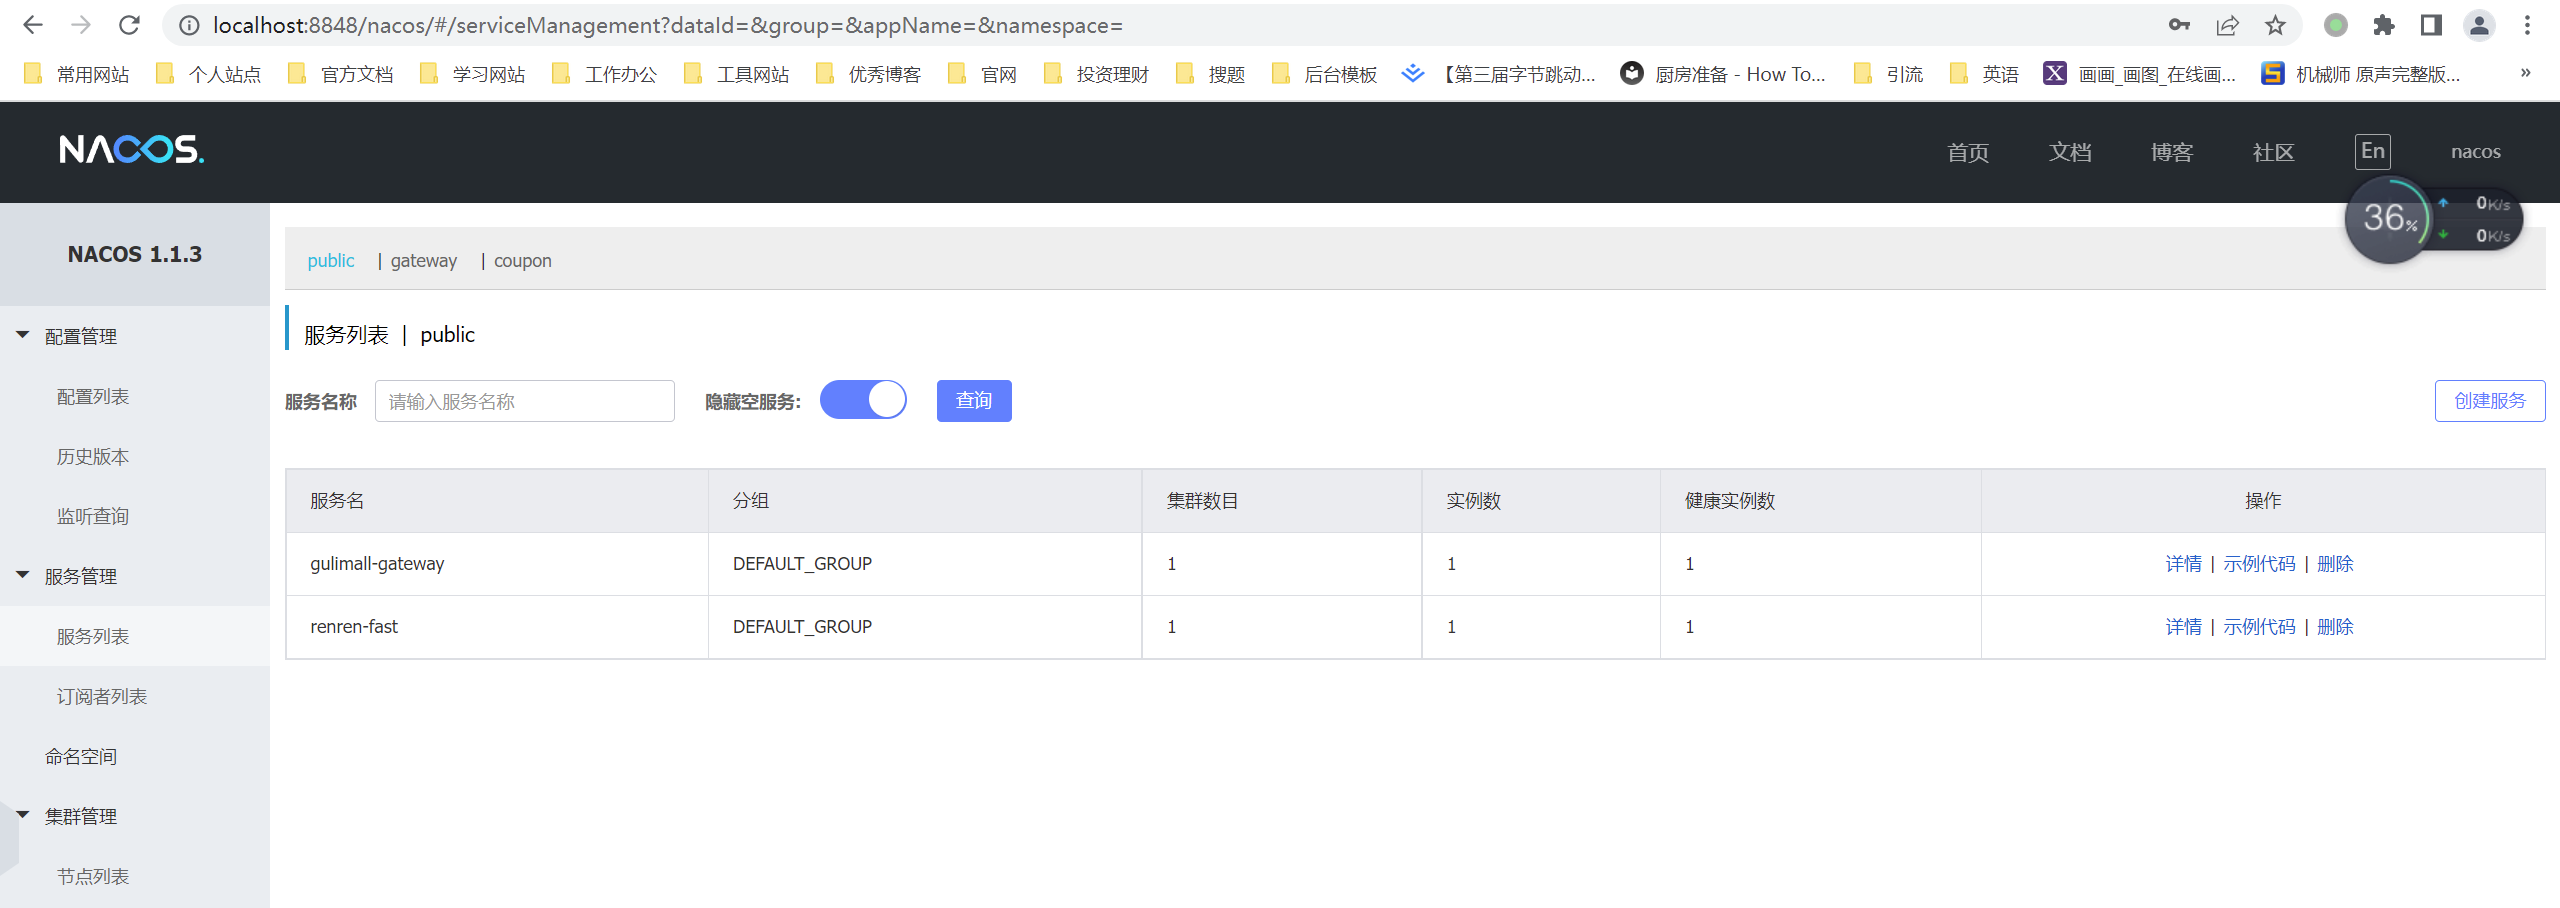Open the 官网 bookmark folder

coord(983,74)
